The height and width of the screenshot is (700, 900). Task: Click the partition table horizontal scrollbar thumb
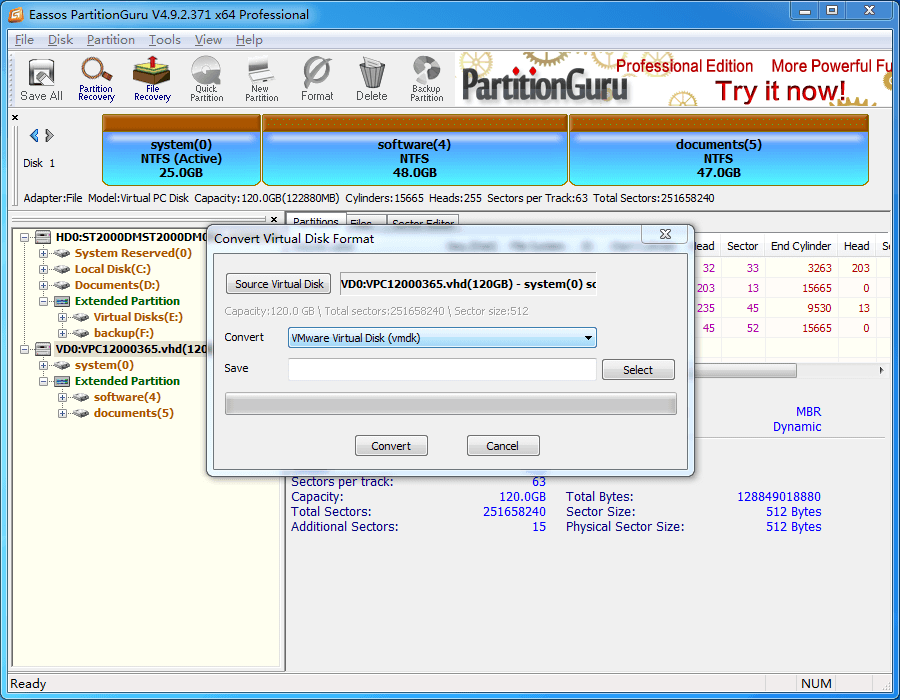pyautogui.click(x=745, y=371)
